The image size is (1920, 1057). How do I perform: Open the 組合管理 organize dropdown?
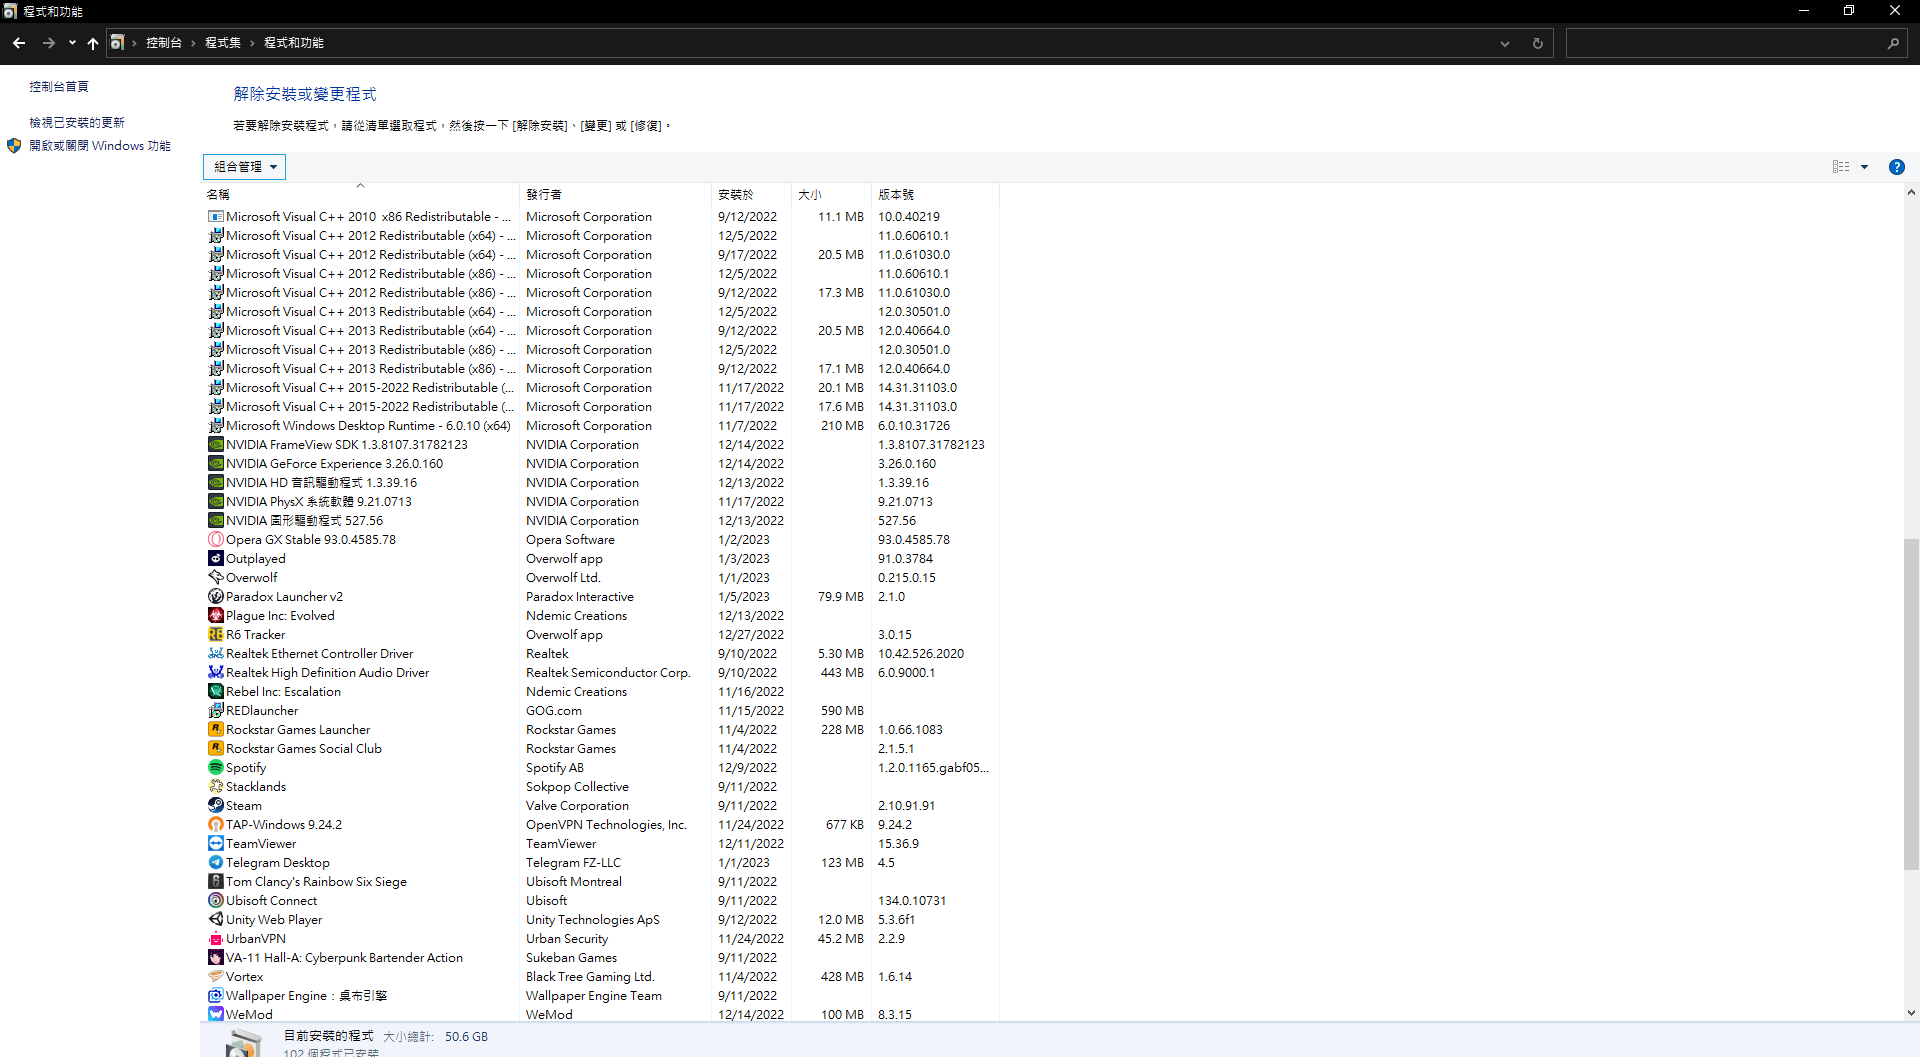[244, 167]
